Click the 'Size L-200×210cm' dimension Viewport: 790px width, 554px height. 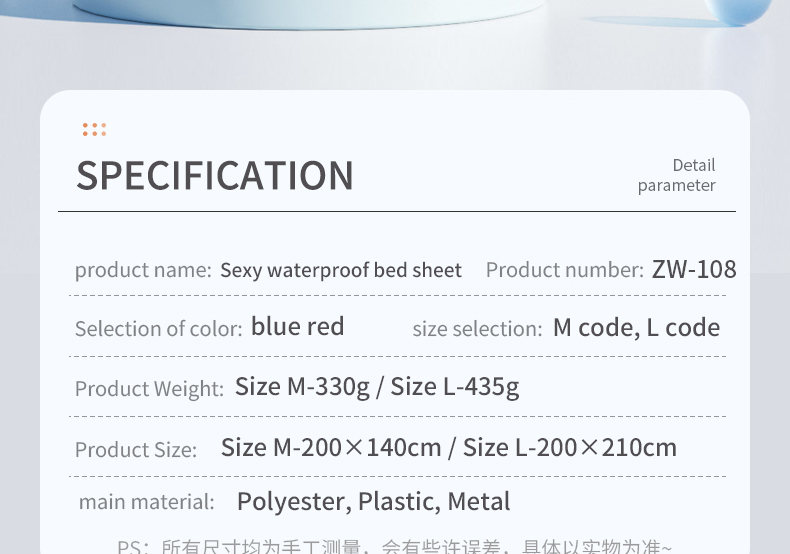(570, 447)
